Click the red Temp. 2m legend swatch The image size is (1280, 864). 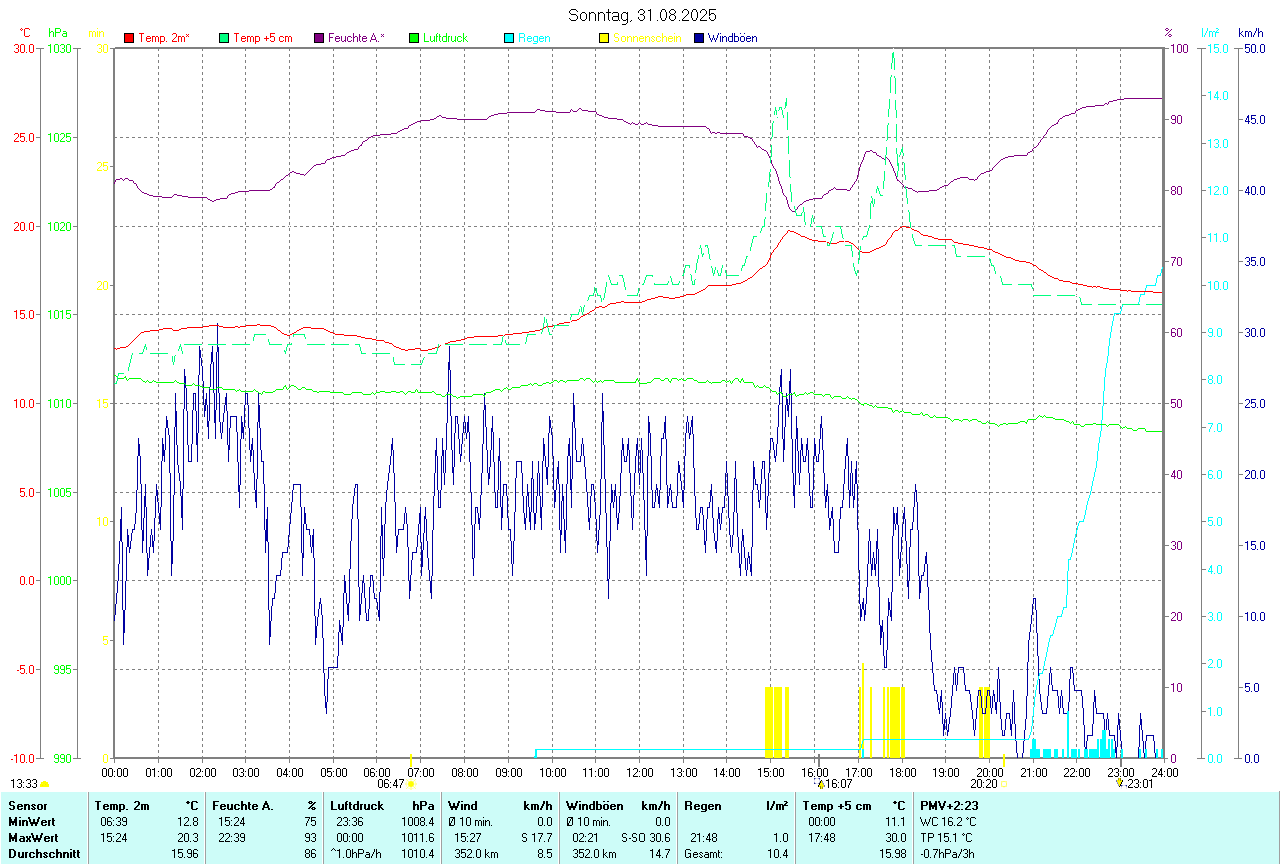click(129, 38)
